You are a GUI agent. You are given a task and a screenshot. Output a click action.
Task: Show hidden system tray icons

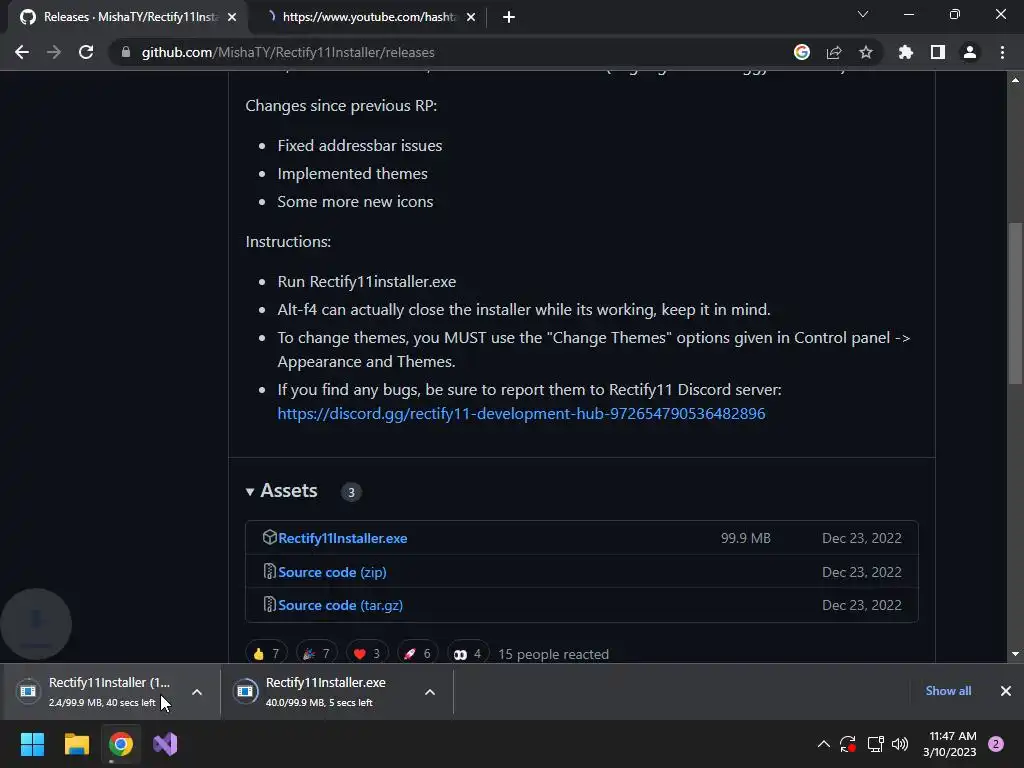[x=824, y=744]
